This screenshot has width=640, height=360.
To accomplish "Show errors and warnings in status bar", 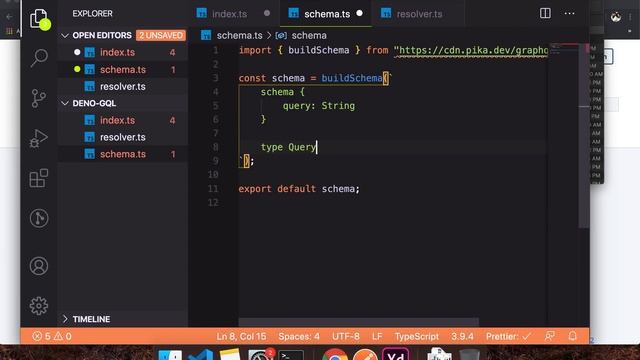I will pyautogui.click(x=52, y=336).
